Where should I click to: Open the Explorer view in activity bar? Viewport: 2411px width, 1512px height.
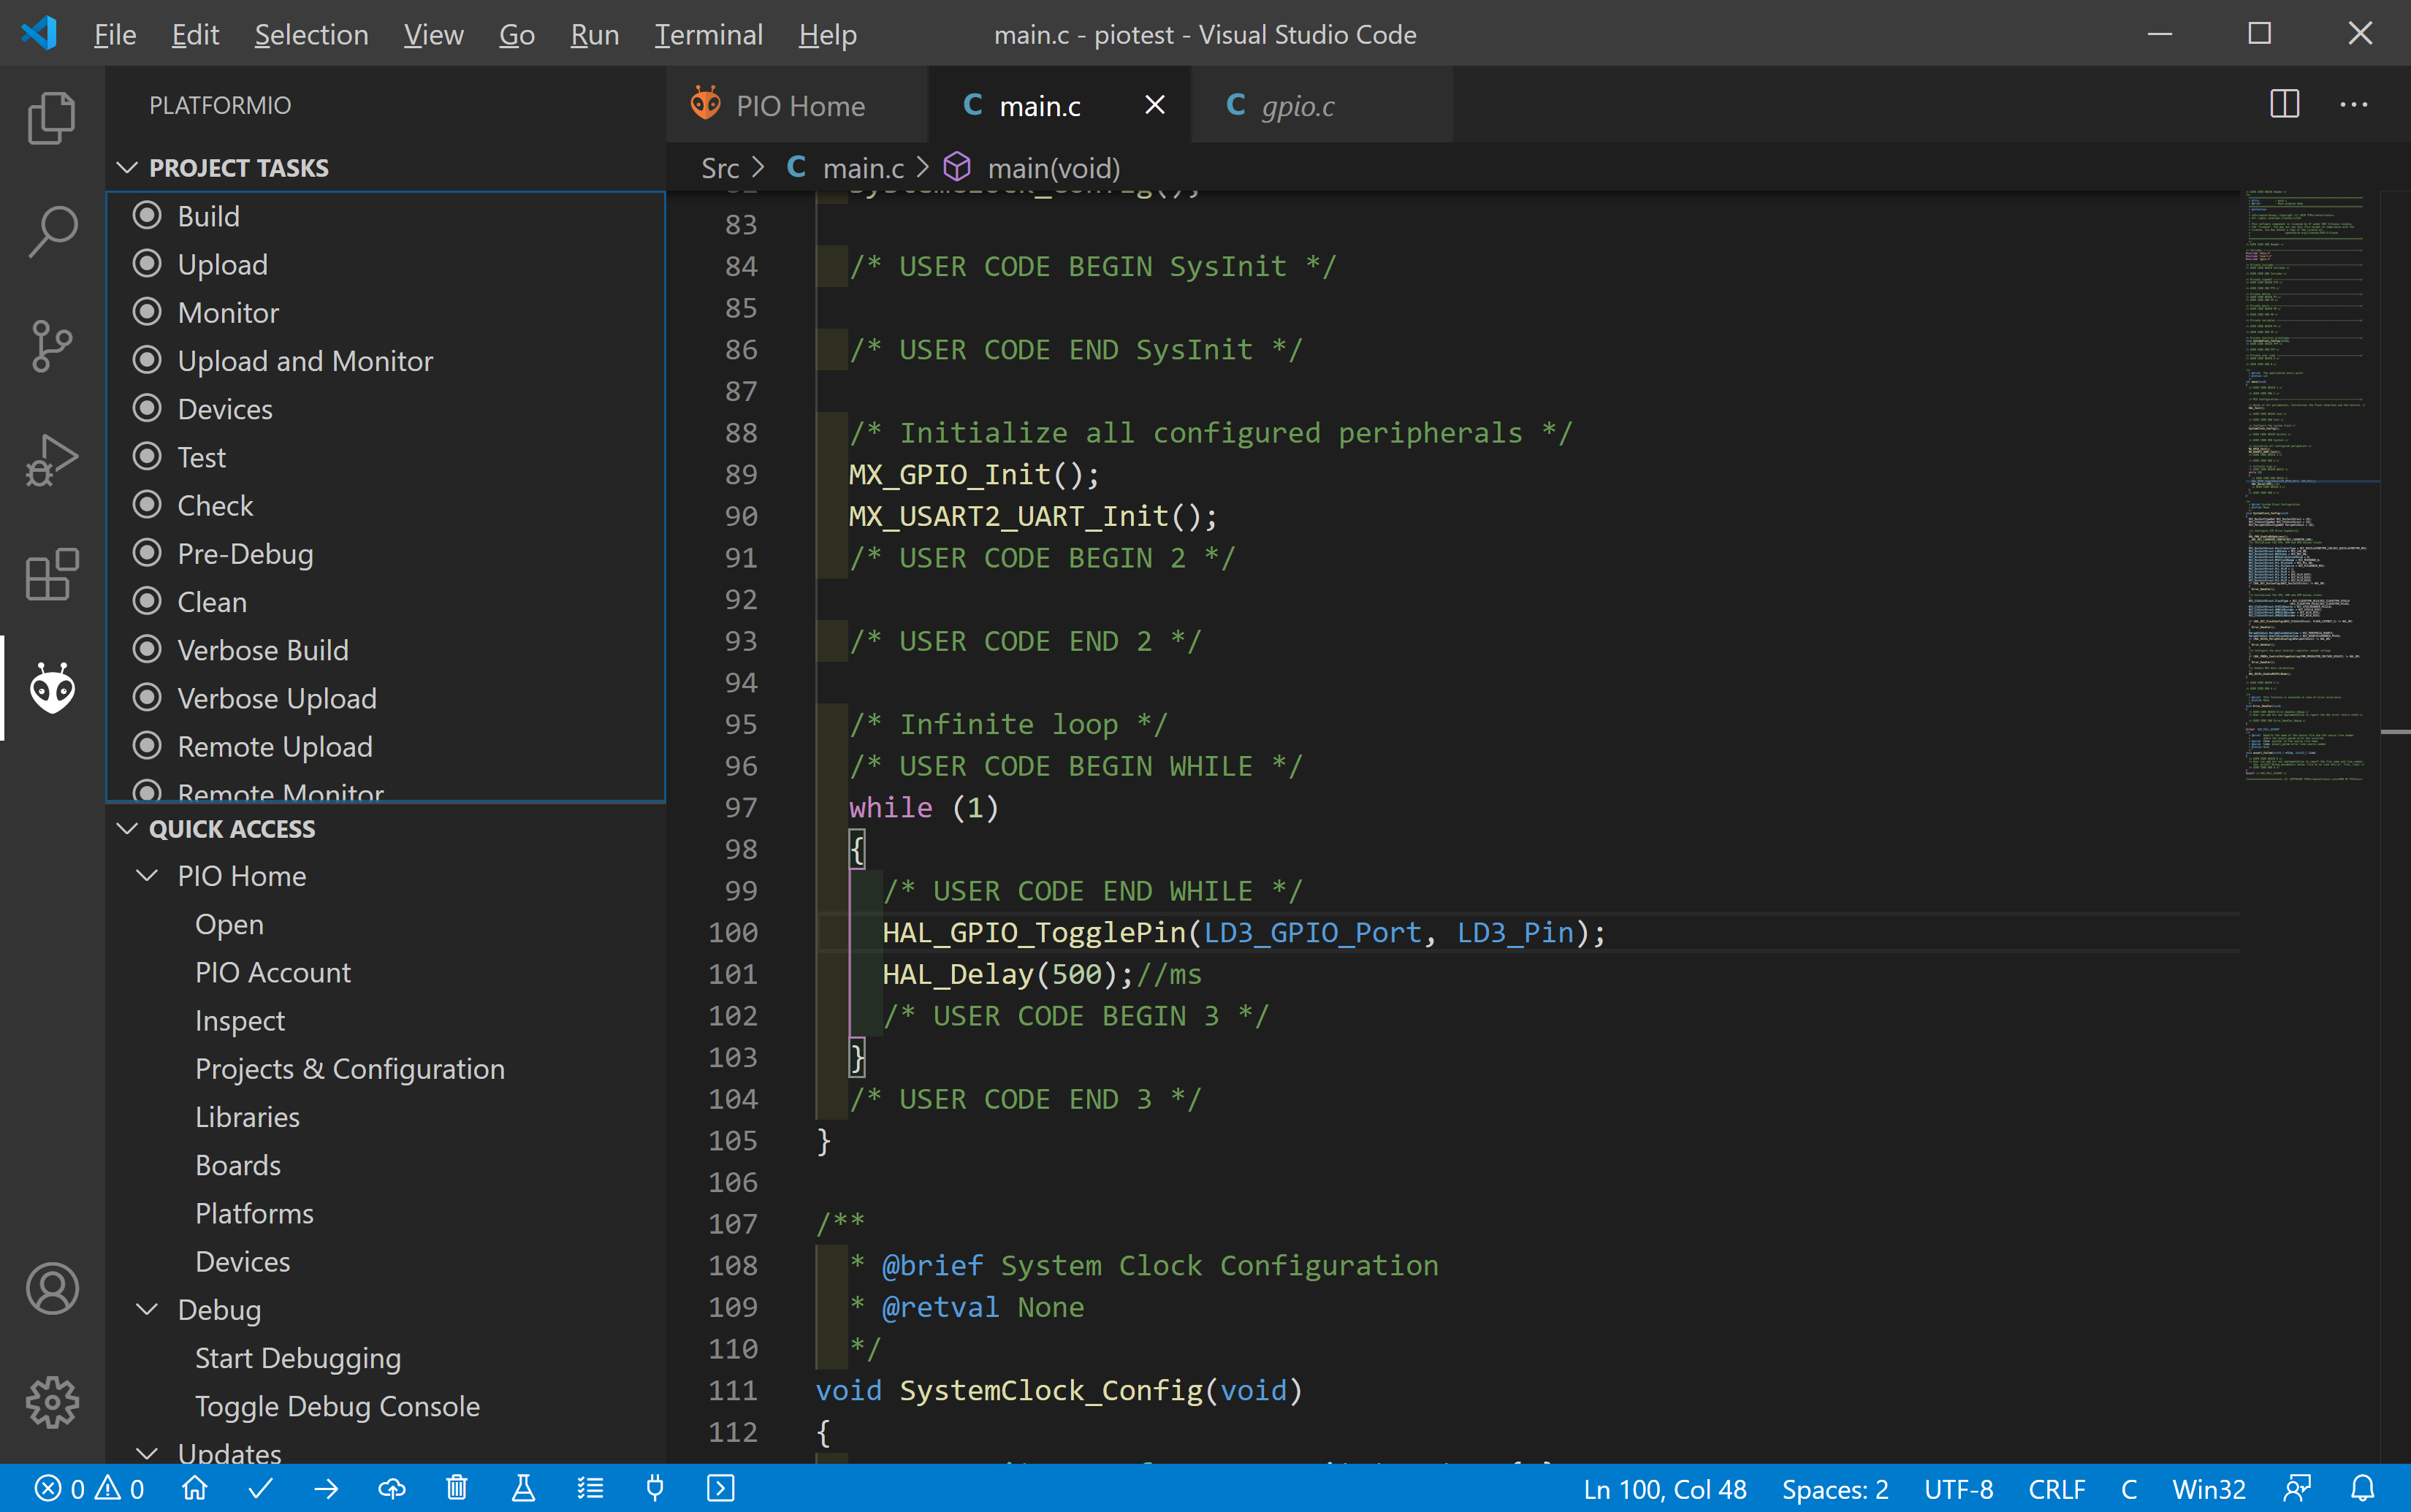tap(52, 118)
